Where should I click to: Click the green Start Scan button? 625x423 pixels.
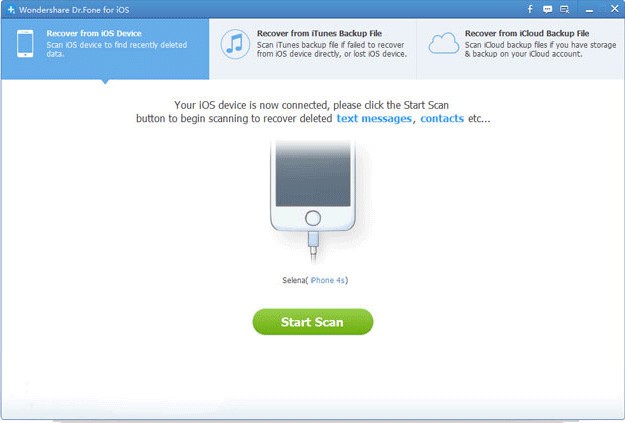(x=313, y=322)
